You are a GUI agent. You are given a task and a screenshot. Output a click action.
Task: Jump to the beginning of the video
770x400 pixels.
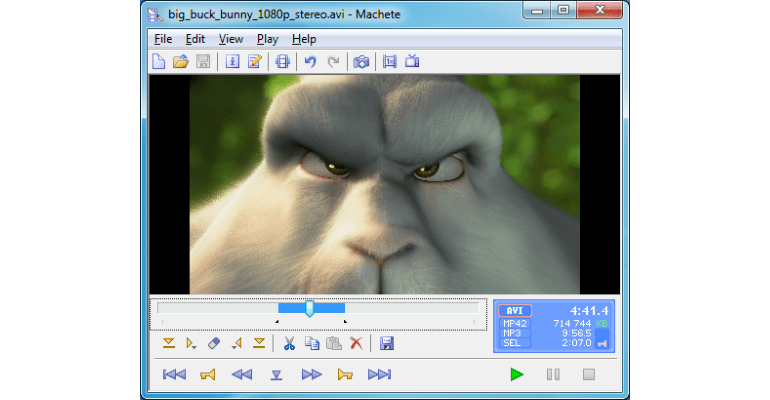pos(174,374)
